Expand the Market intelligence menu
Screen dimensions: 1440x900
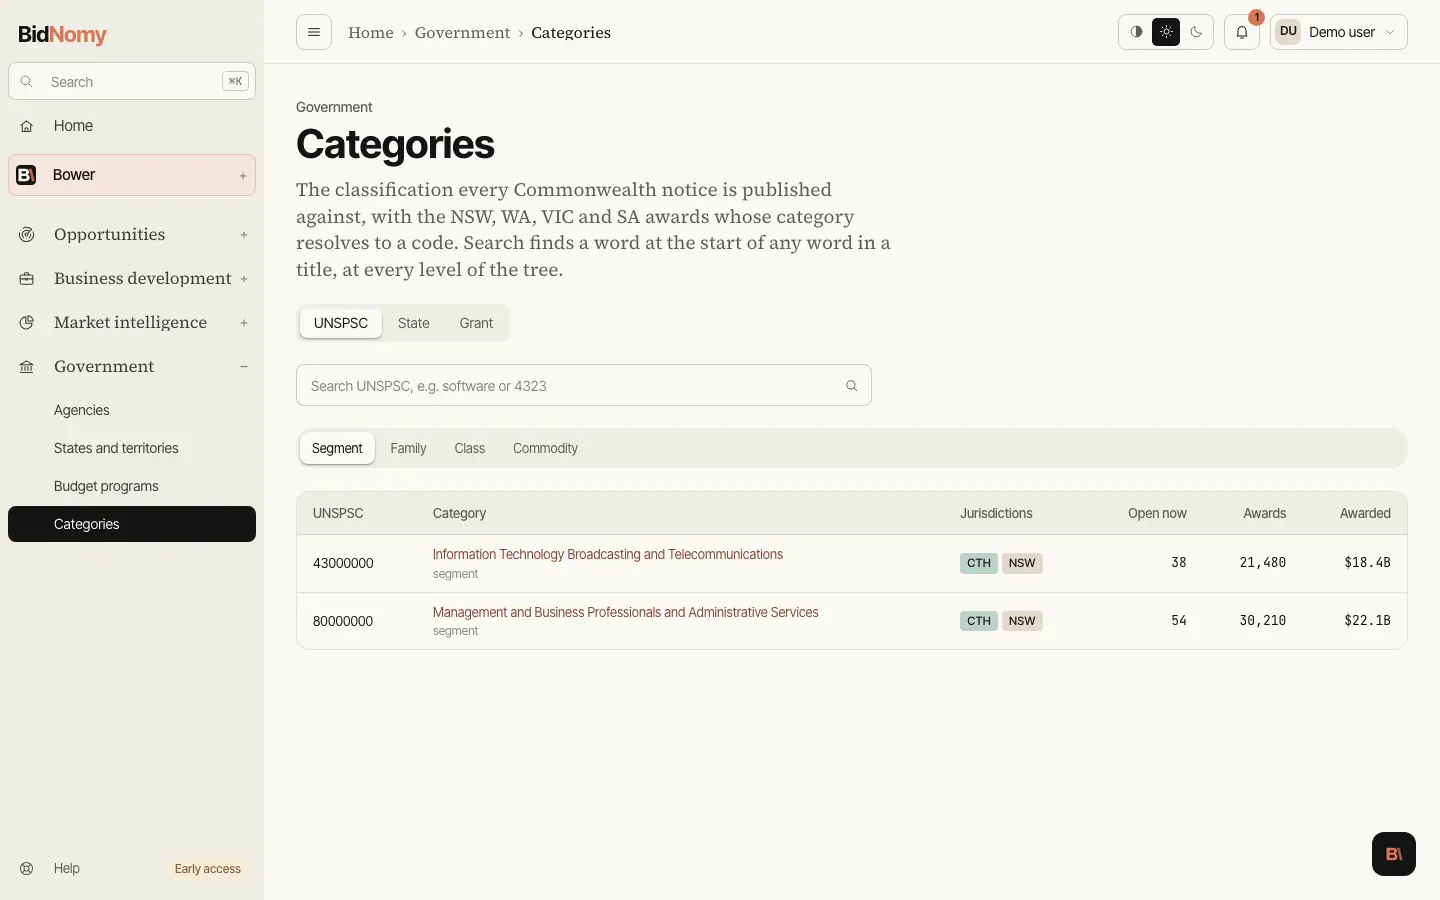(244, 323)
